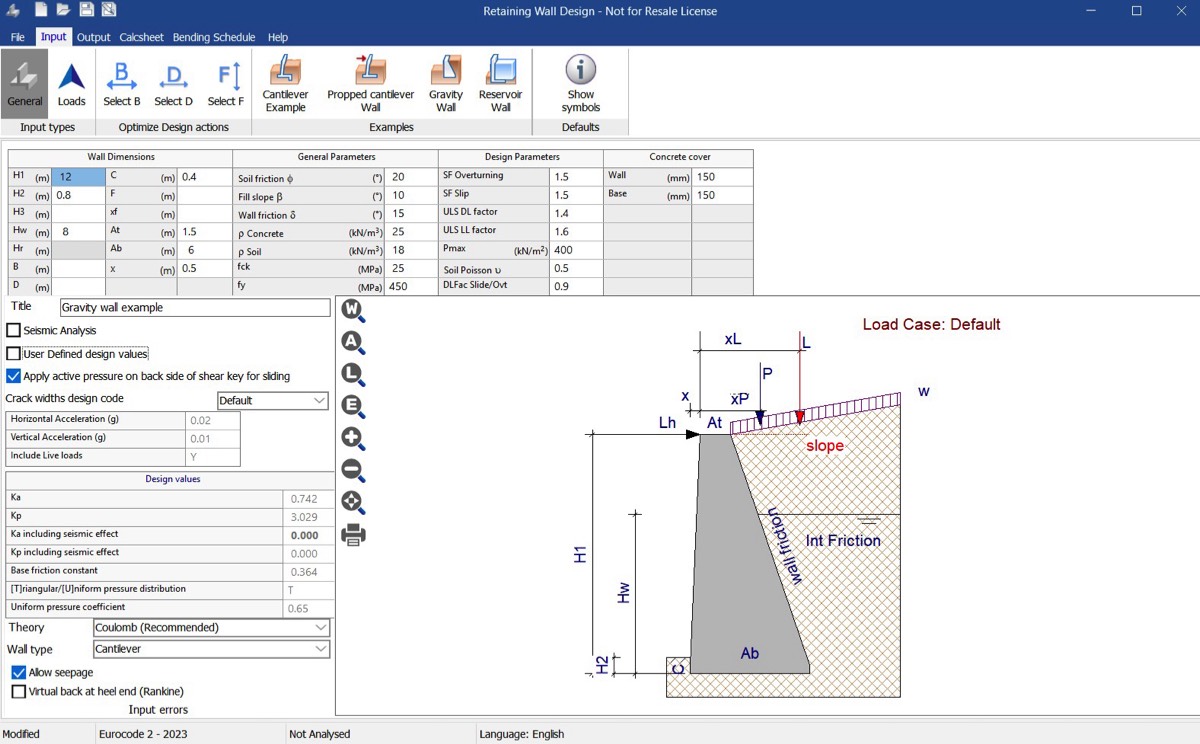Viewport: 1200px width, 744px height.
Task: Click the zoom out magnifier icon
Action: (x=353, y=471)
